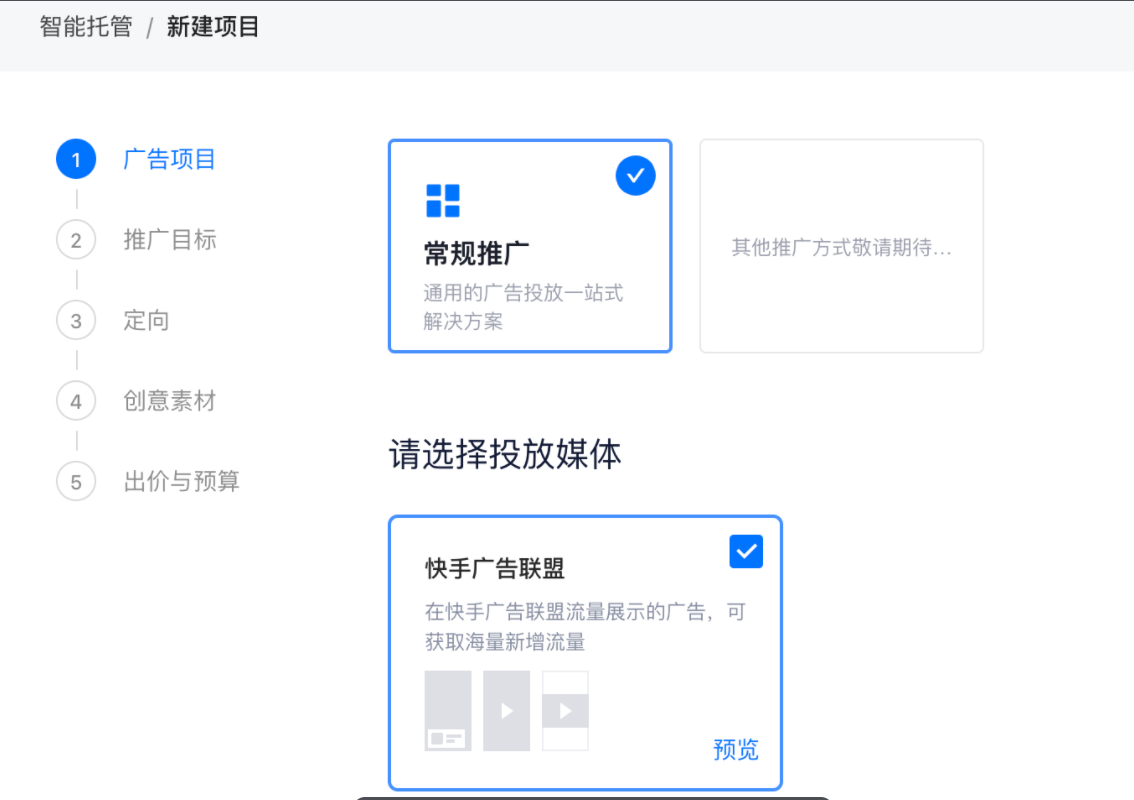
Task: Click the 请选择投放媒体 heading
Action: pos(504,454)
